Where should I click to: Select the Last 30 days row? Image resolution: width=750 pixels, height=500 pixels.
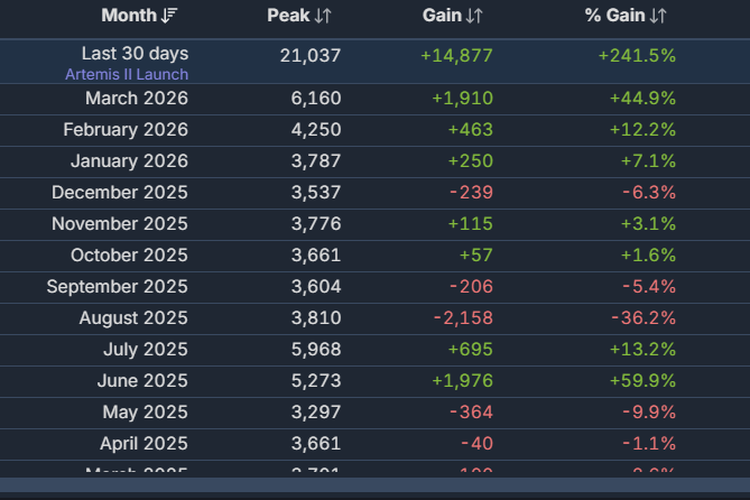375,62
